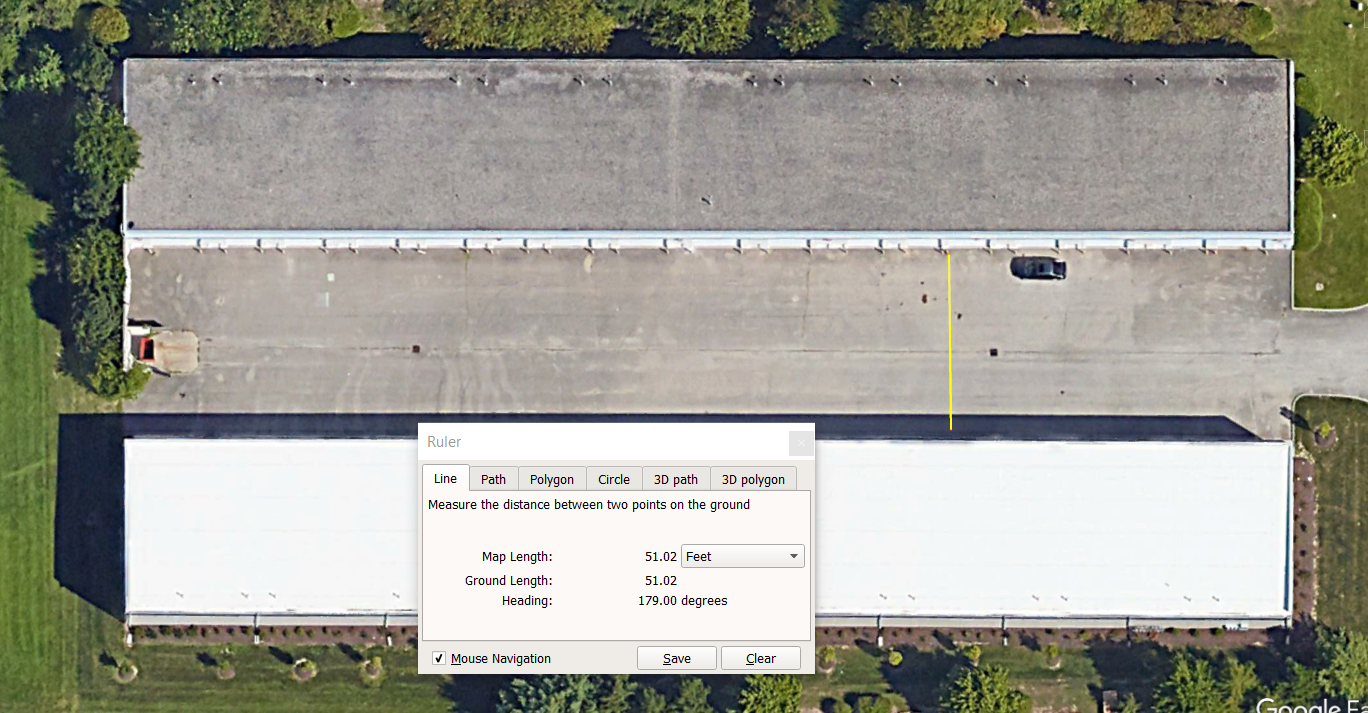Screen dimensions: 1368x713
Task: Click the red dumpster beside the pavement
Action: pos(145,348)
